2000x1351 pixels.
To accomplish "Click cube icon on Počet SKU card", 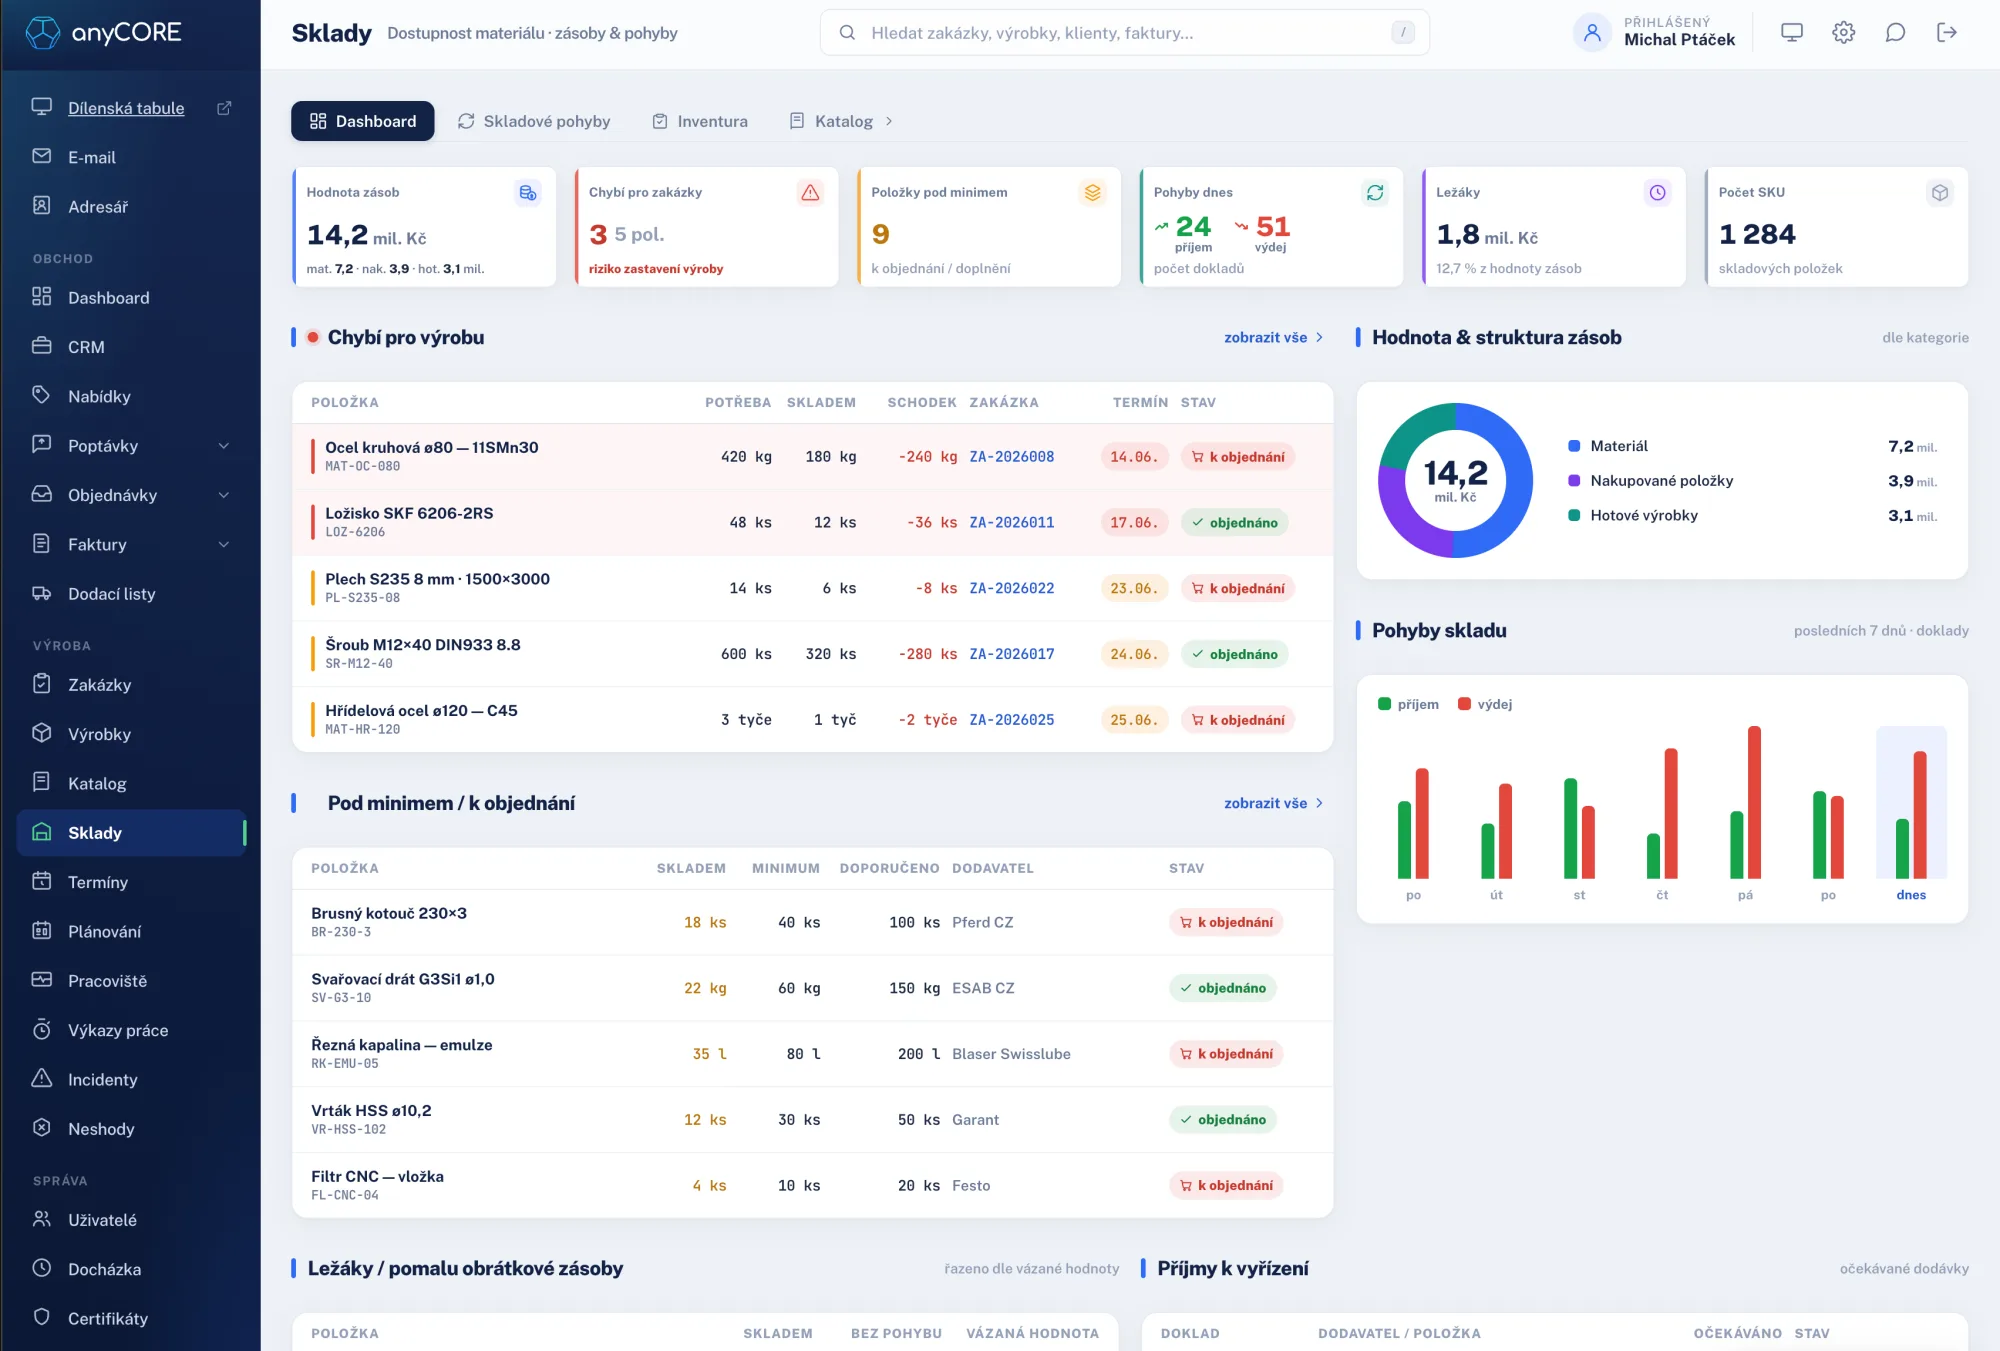I will 1940,192.
